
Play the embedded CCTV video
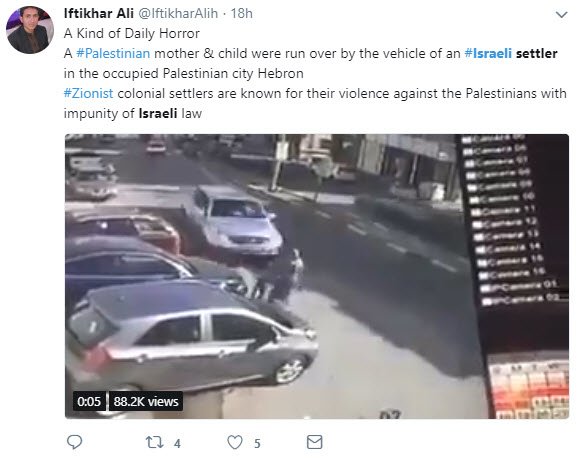(x=317, y=276)
